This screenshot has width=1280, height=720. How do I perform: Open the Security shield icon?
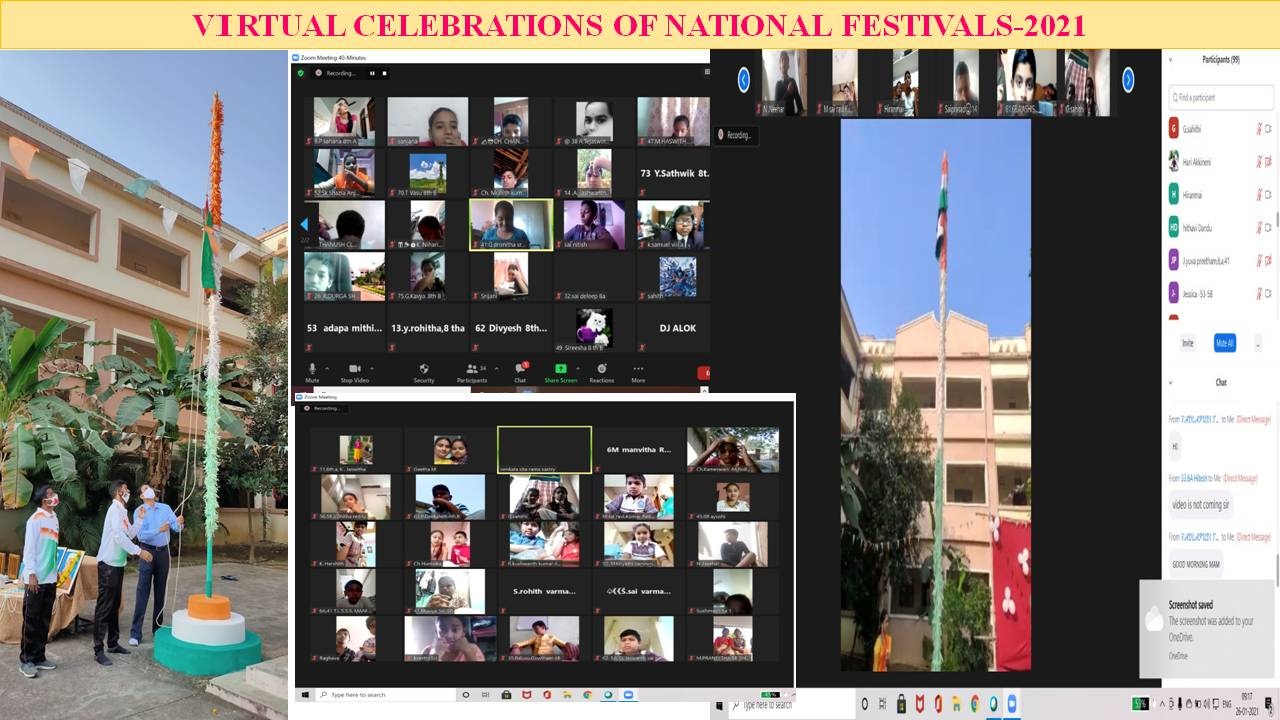tap(424, 369)
